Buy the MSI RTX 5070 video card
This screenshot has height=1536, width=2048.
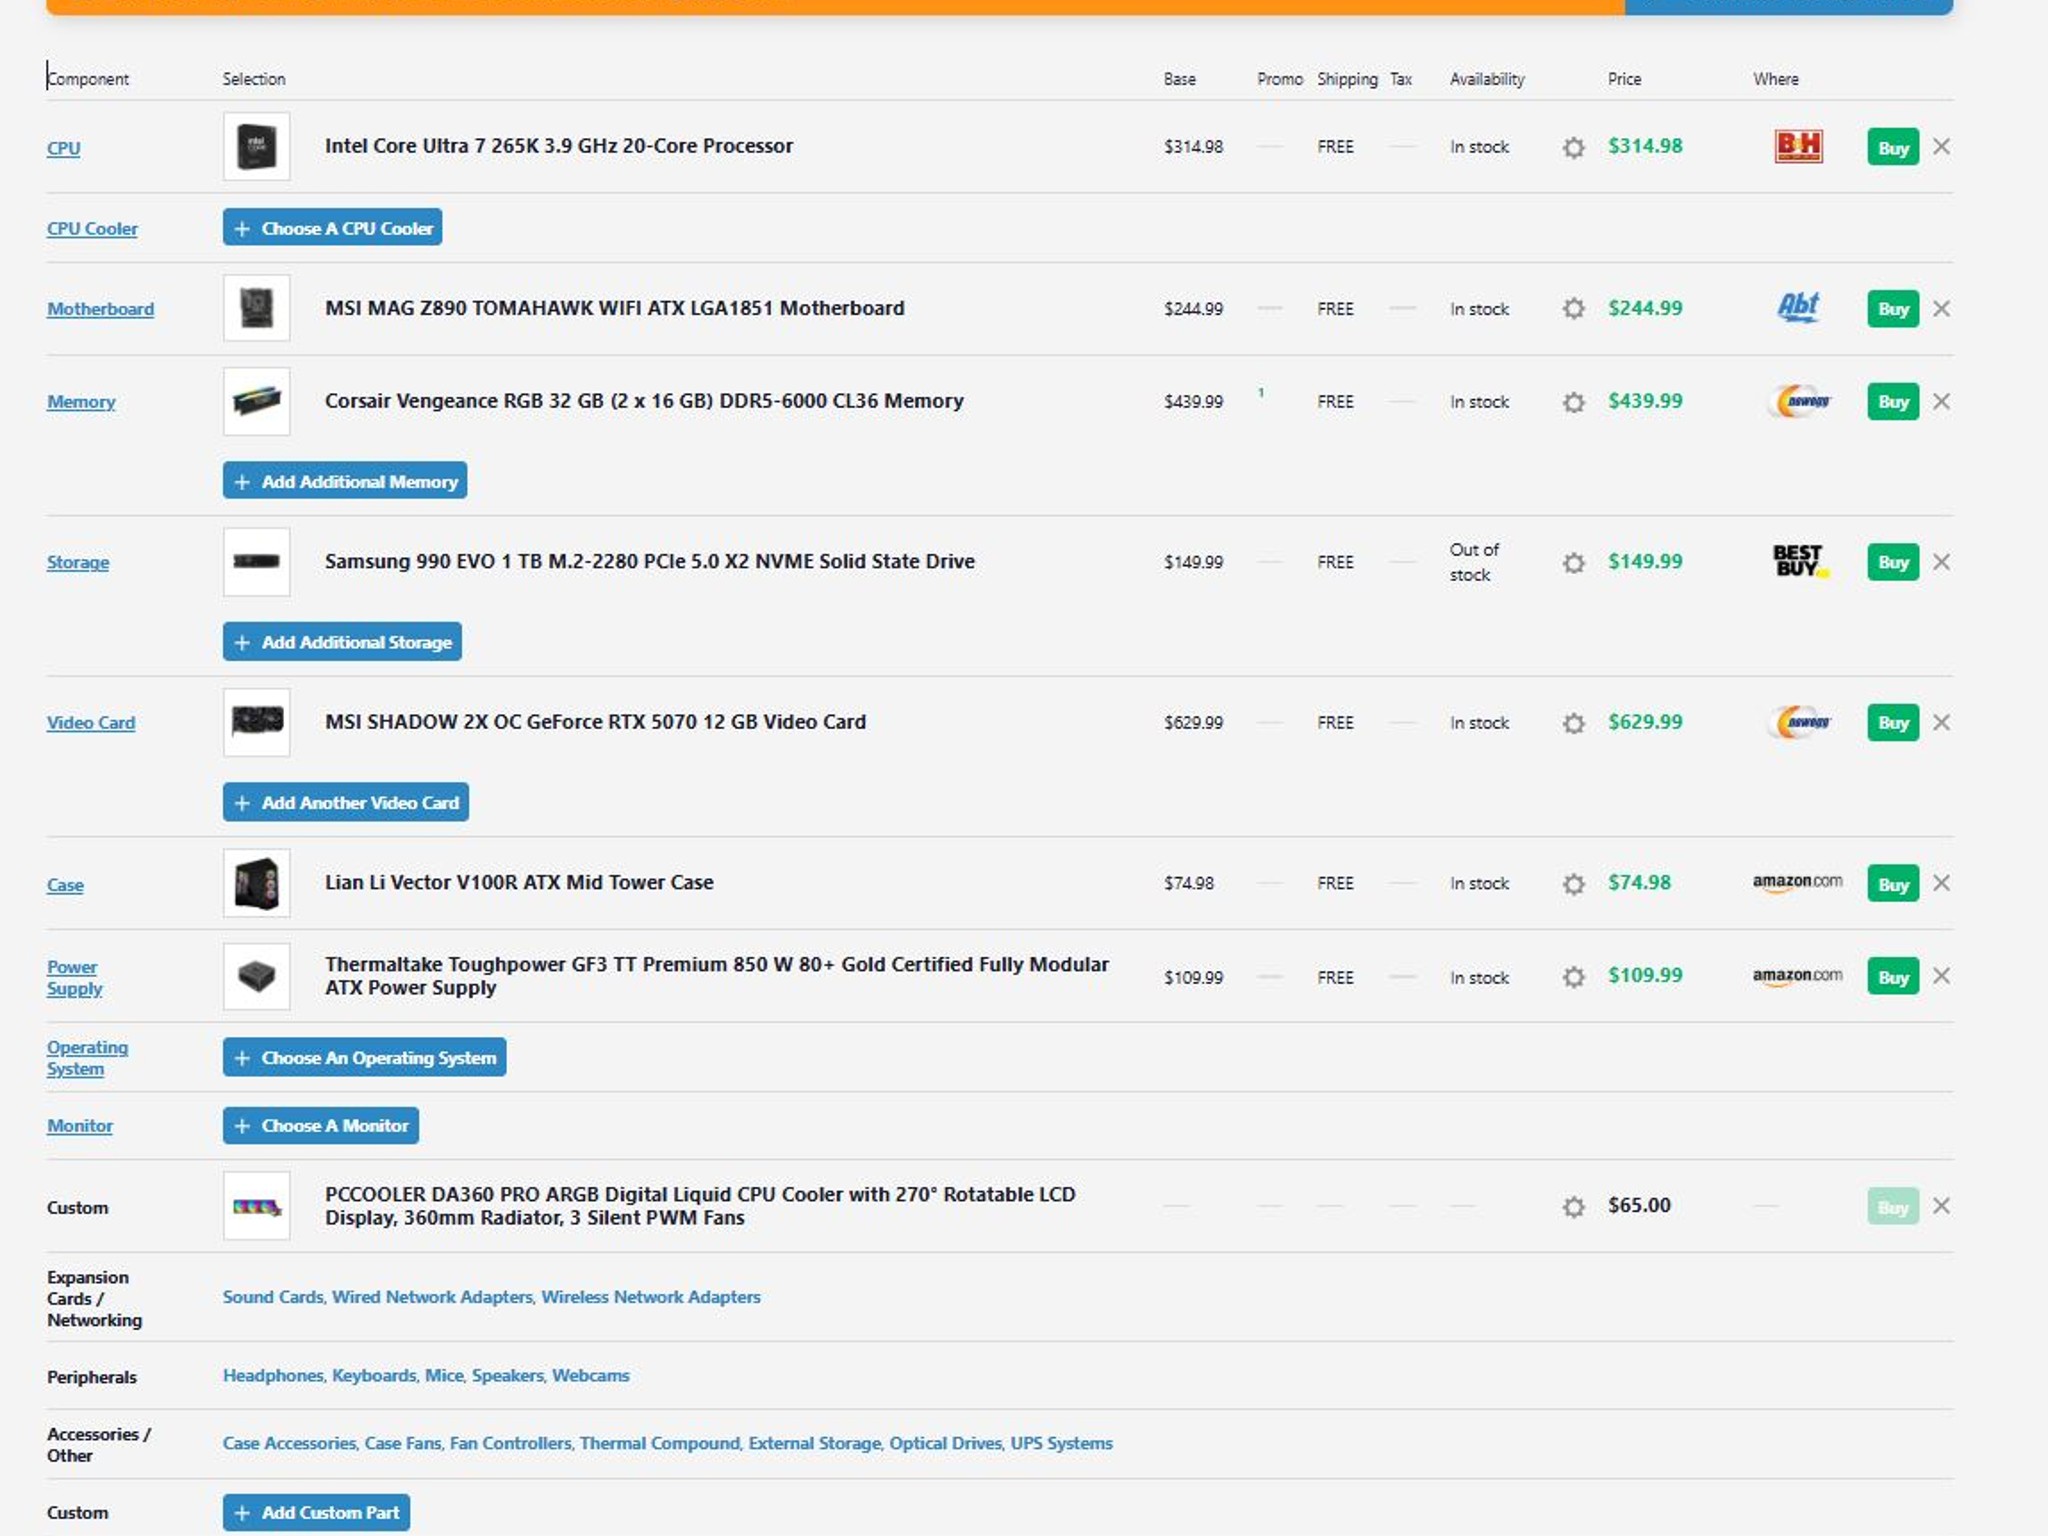click(x=1893, y=722)
